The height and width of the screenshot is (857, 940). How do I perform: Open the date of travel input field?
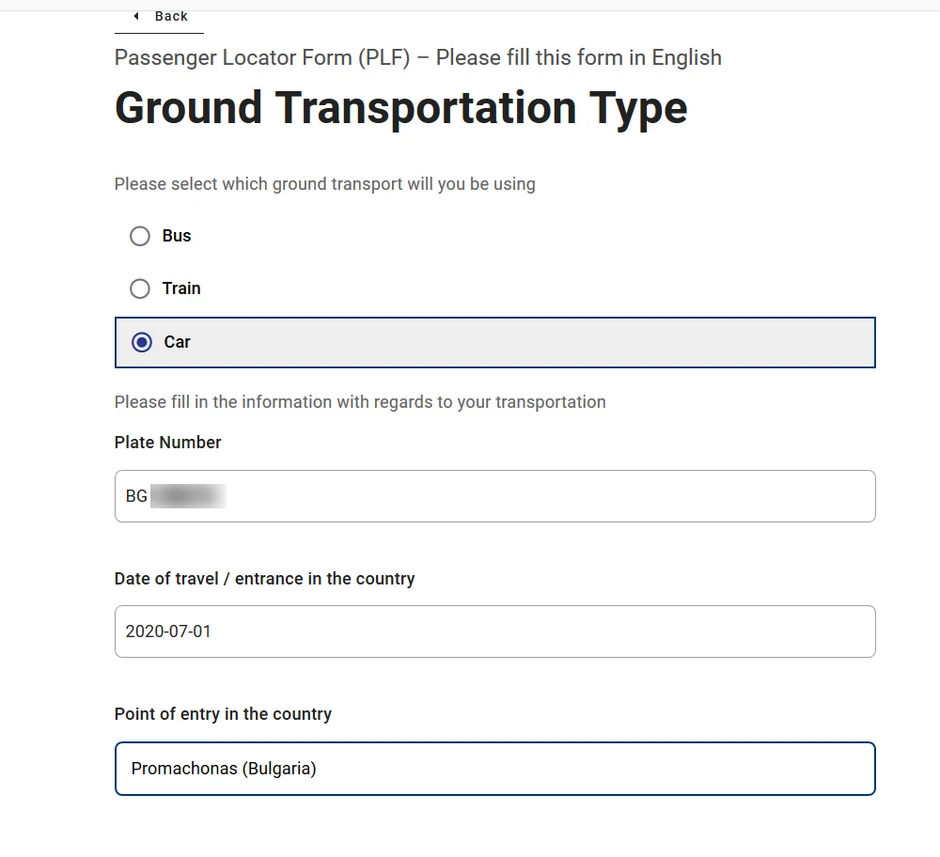(495, 631)
